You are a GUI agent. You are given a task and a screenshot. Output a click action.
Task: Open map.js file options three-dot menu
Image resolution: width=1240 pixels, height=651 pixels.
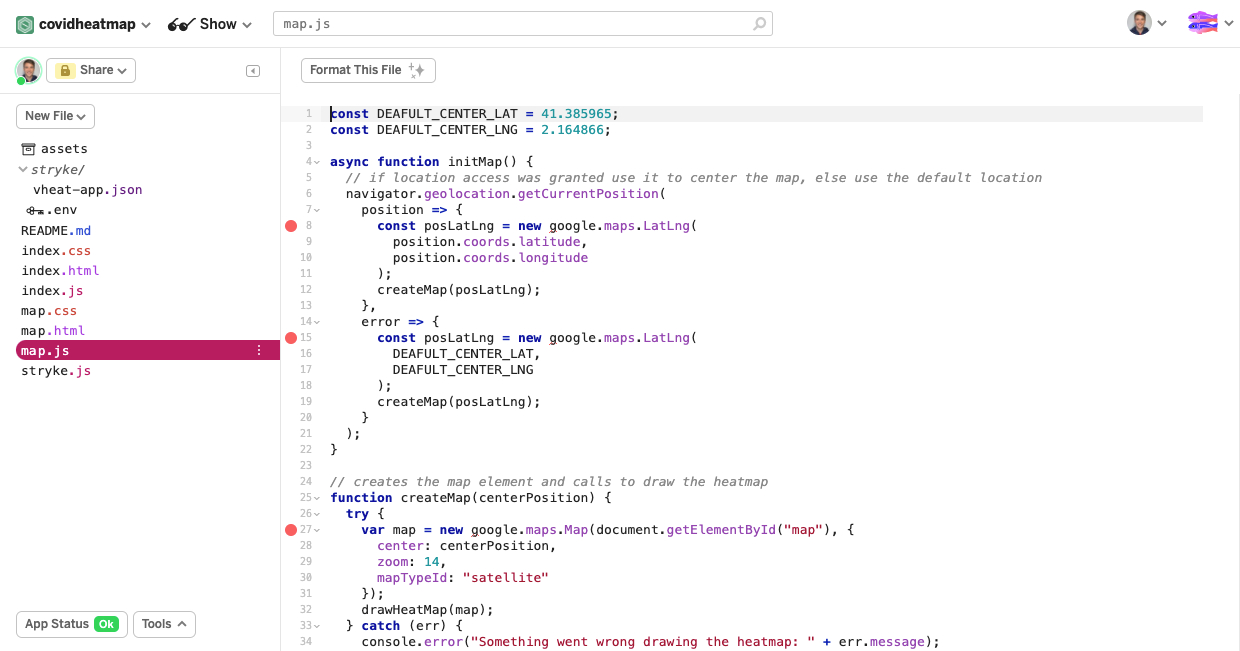tap(259, 351)
